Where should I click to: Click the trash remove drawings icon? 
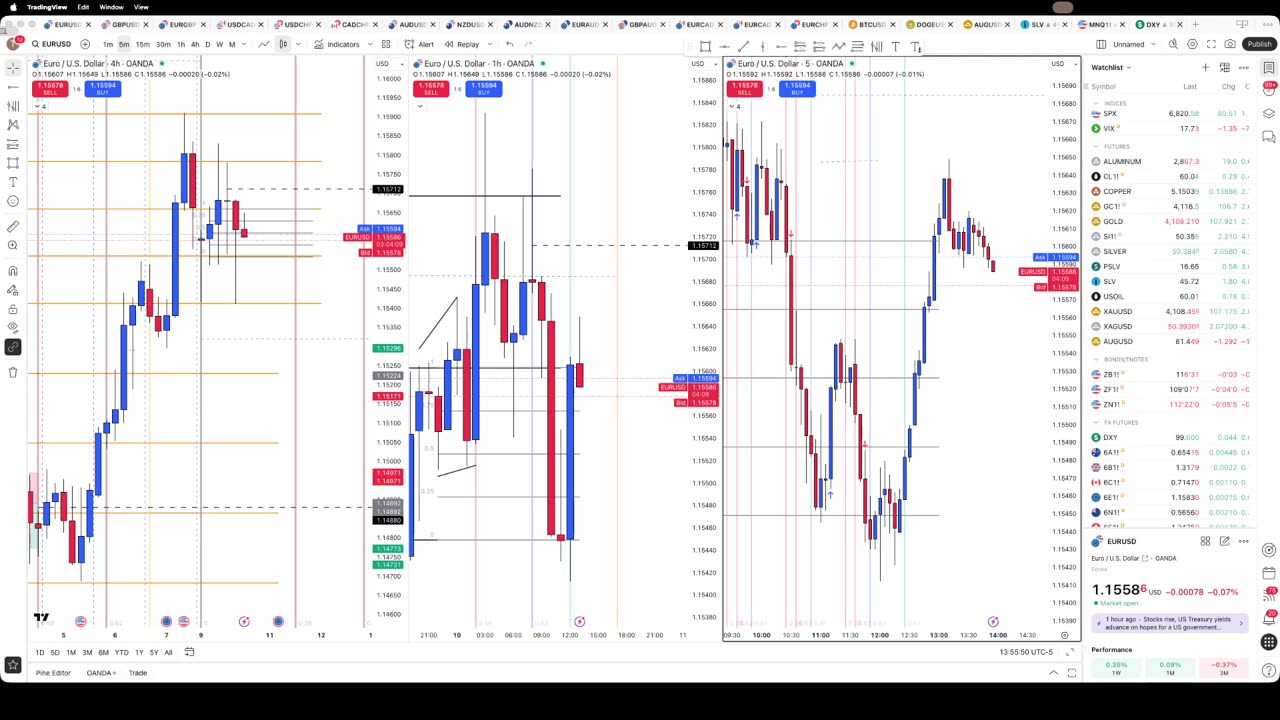click(x=13, y=372)
